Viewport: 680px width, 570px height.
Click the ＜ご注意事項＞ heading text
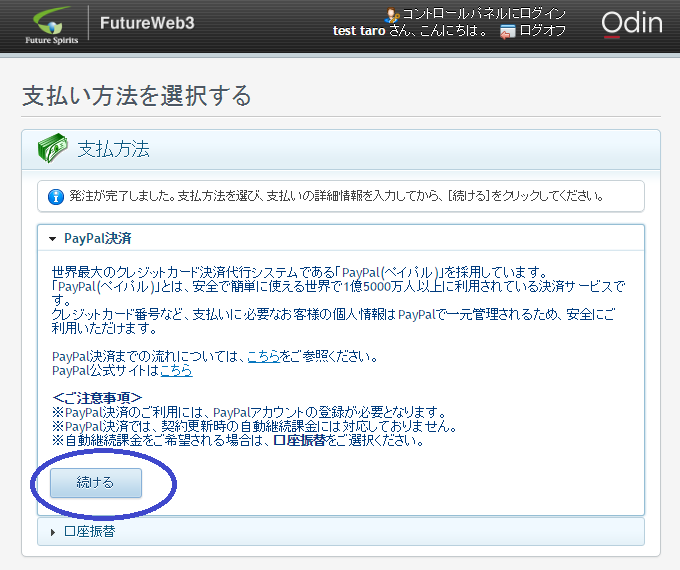click(97, 398)
